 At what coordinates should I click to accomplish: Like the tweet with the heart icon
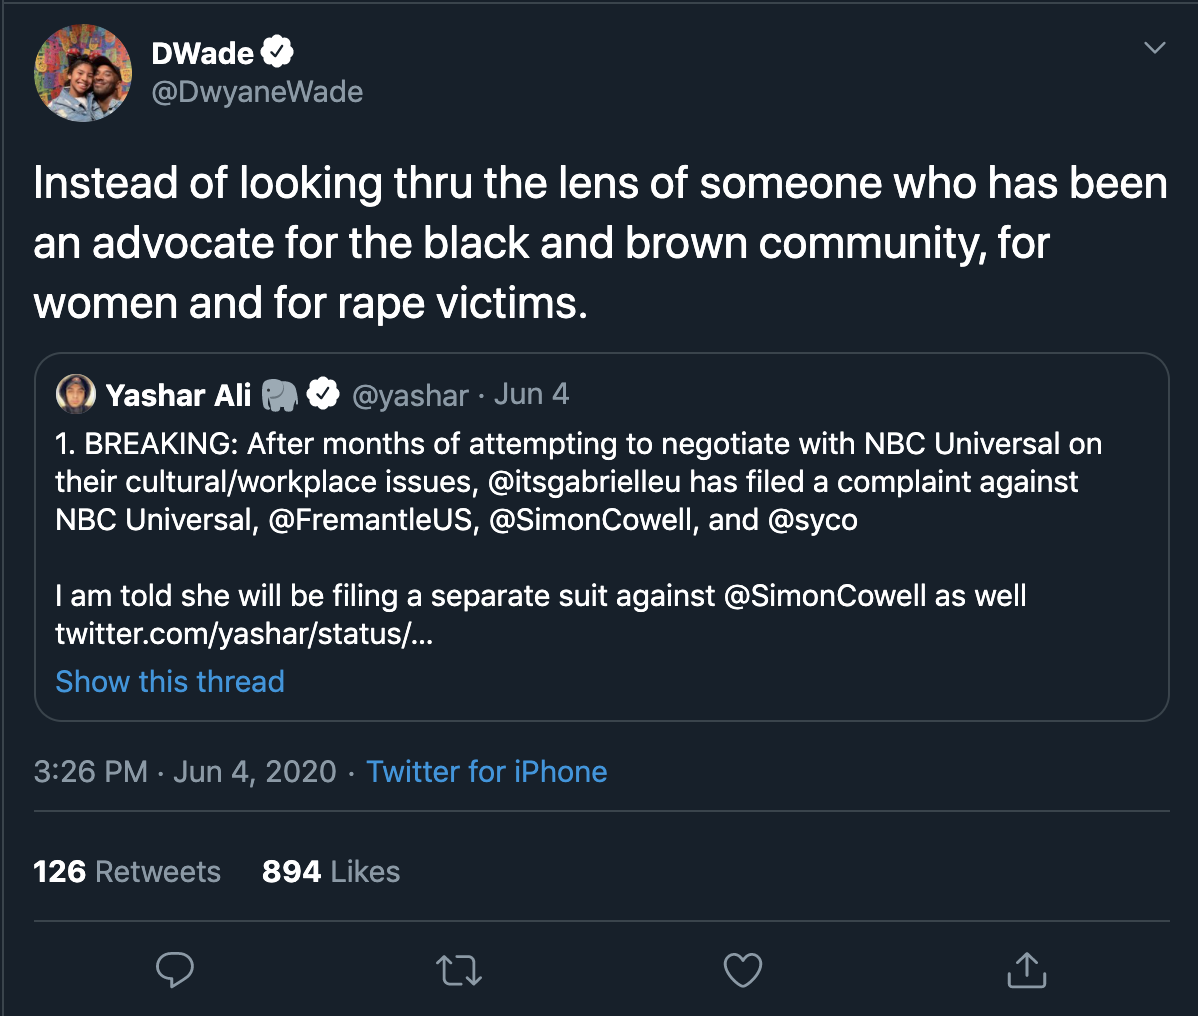click(x=742, y=969)
